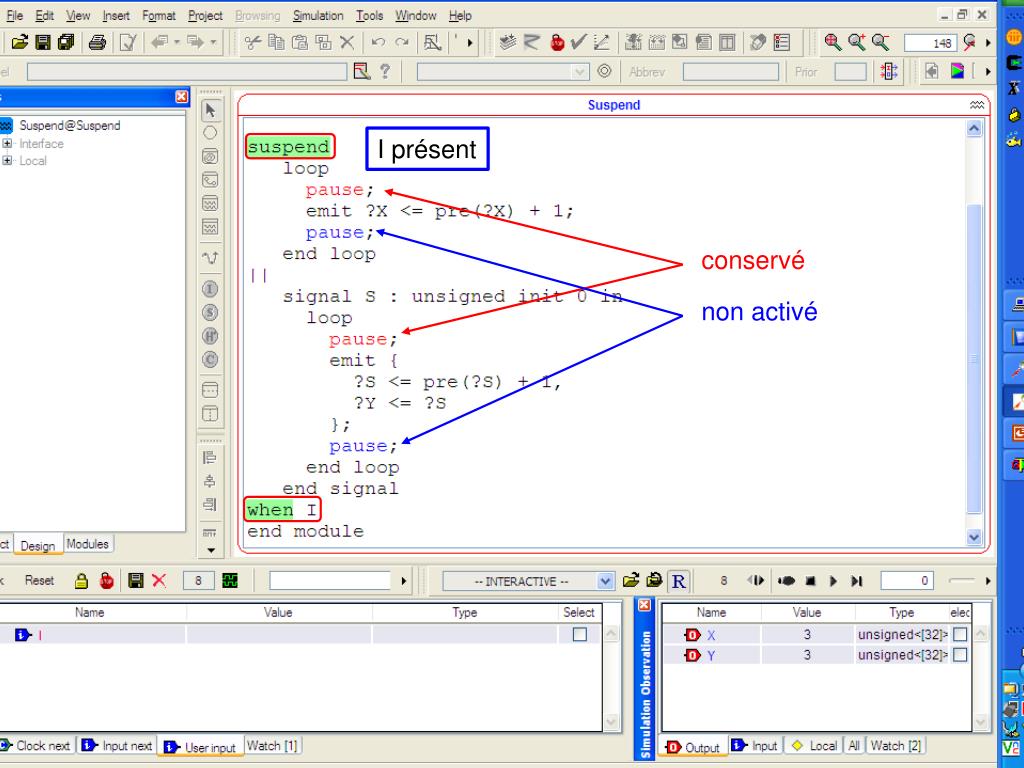The image size is (1024, 768).
Task: Open the INTERACTIVE mode dropdown
Action: (605, 581)
